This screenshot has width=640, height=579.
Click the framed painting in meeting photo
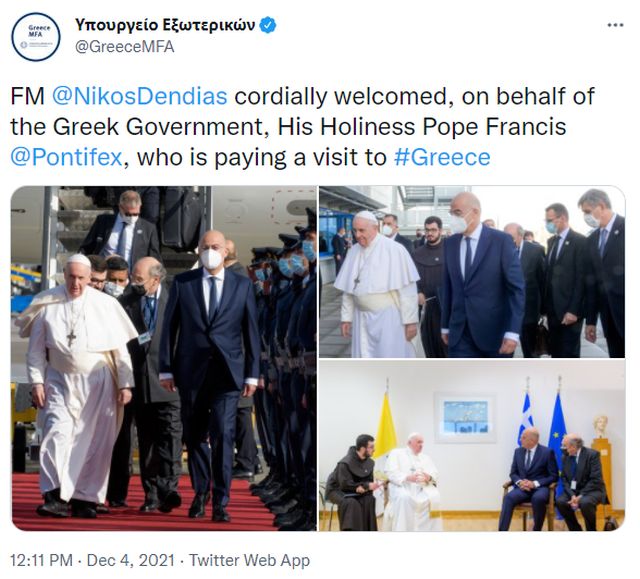(466, 417)
